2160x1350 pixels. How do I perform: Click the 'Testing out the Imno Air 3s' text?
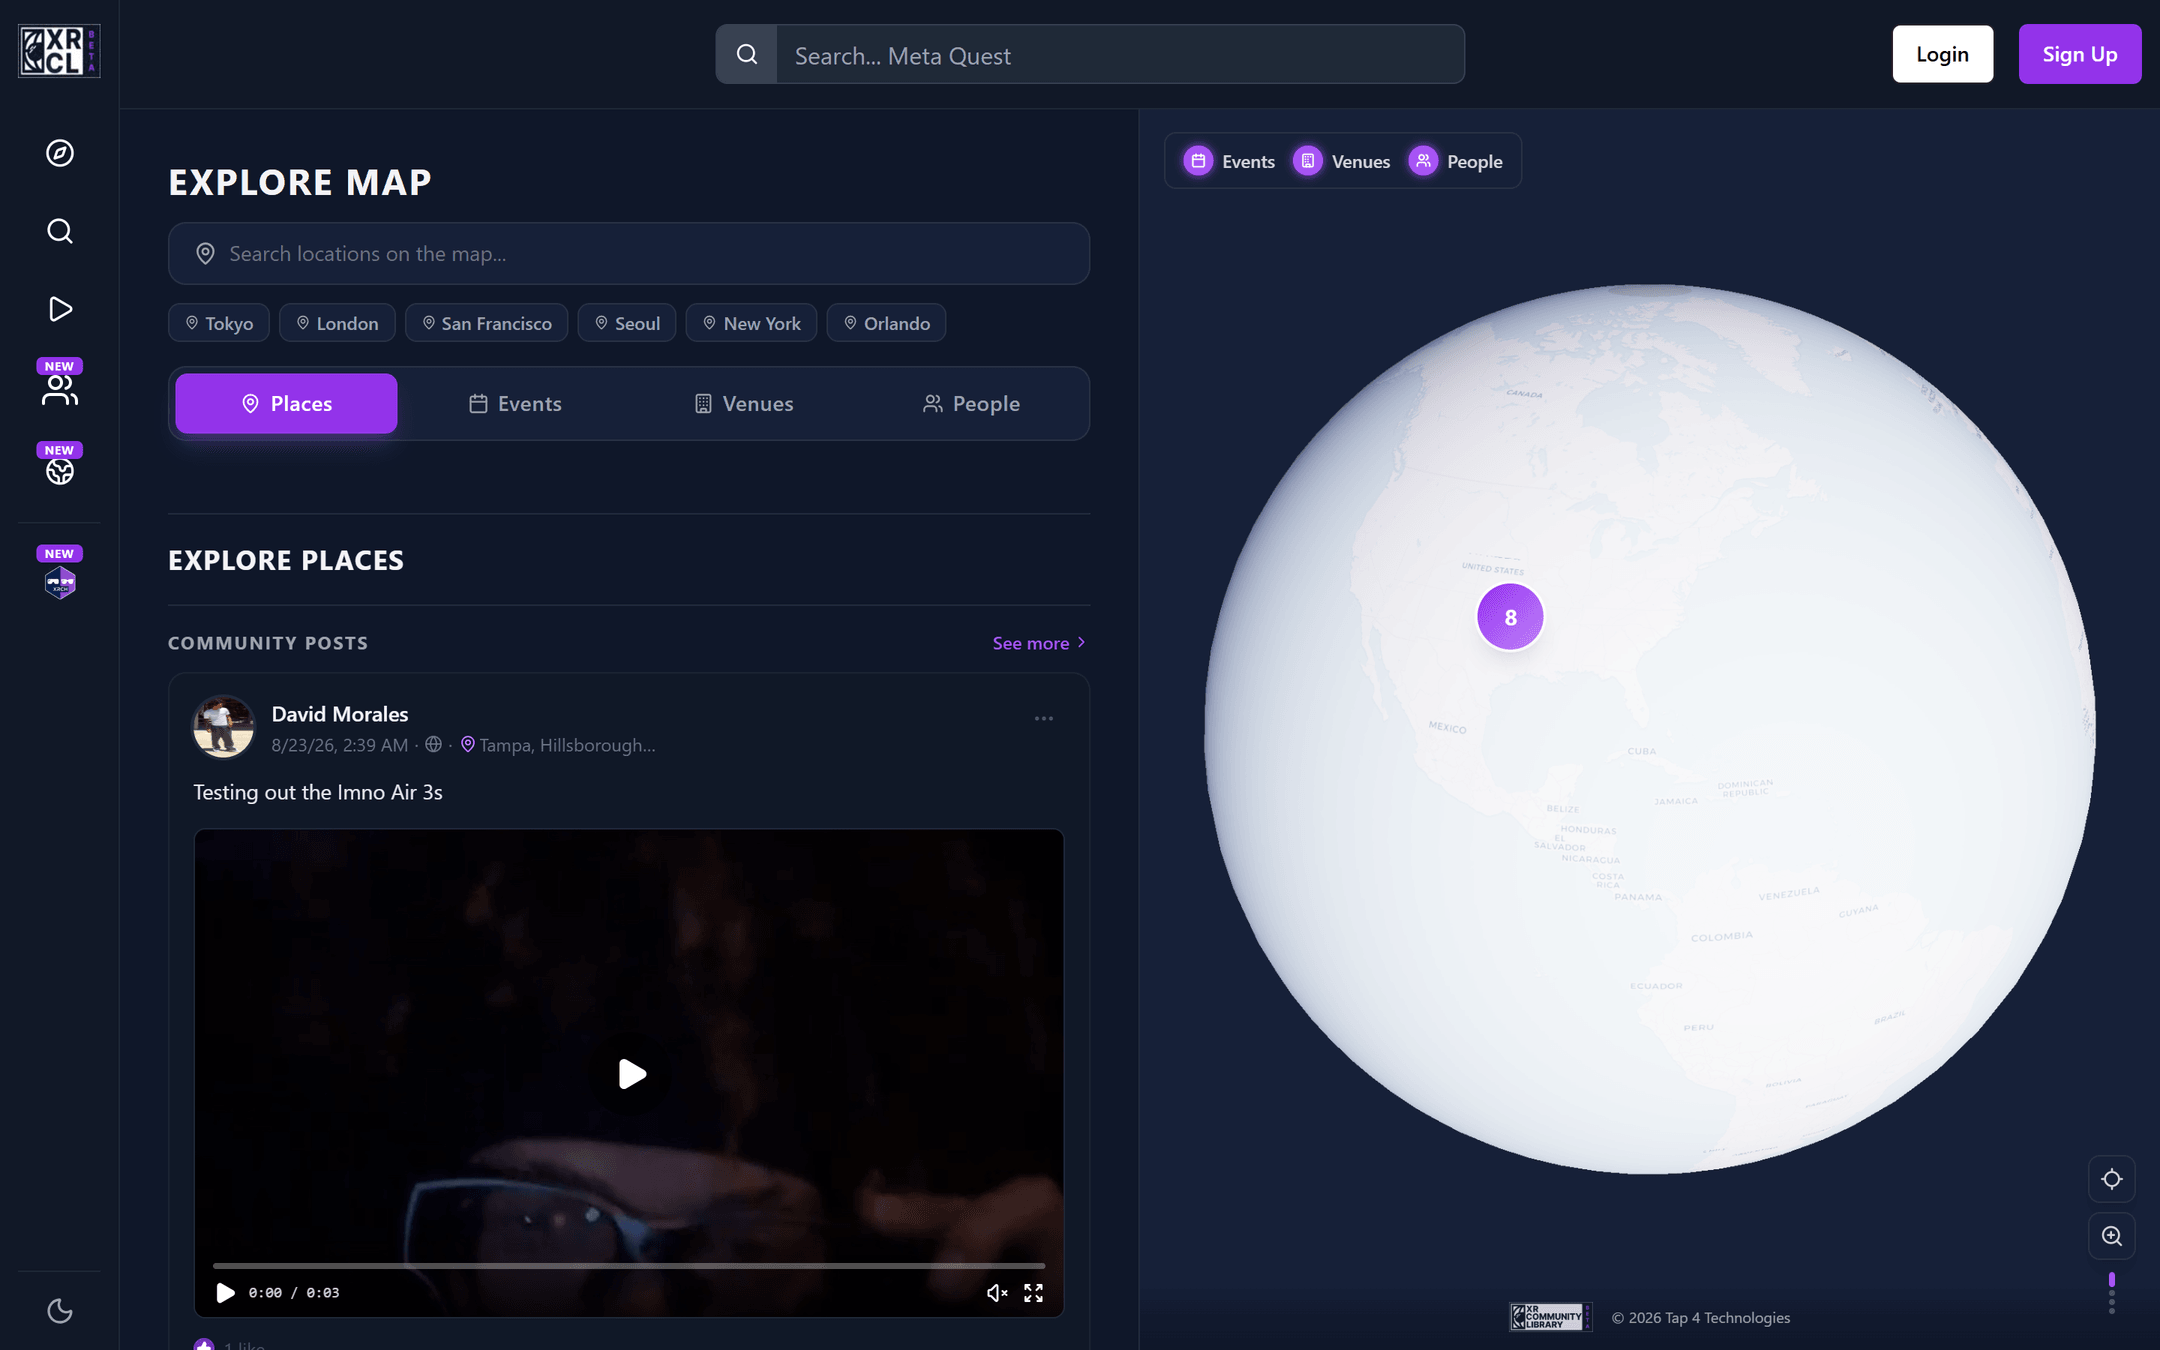click(x=318, y=792)
